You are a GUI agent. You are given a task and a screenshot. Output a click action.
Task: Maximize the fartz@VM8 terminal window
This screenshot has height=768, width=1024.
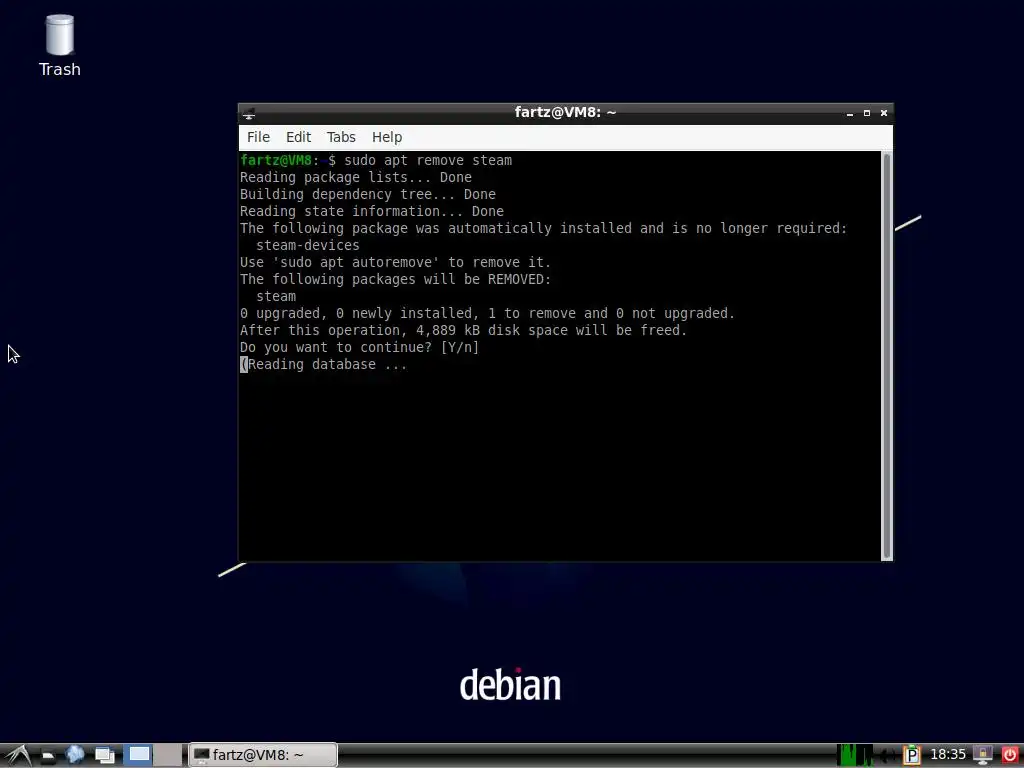[867, 113]
